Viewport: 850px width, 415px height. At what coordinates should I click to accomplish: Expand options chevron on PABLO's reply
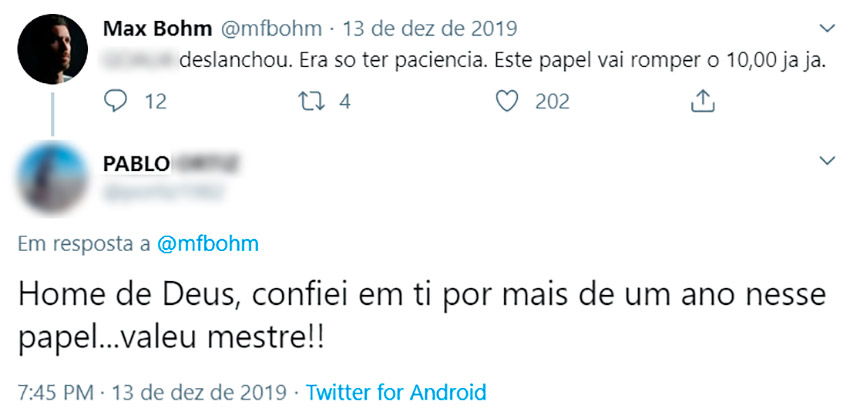click(x=827, y=161)
